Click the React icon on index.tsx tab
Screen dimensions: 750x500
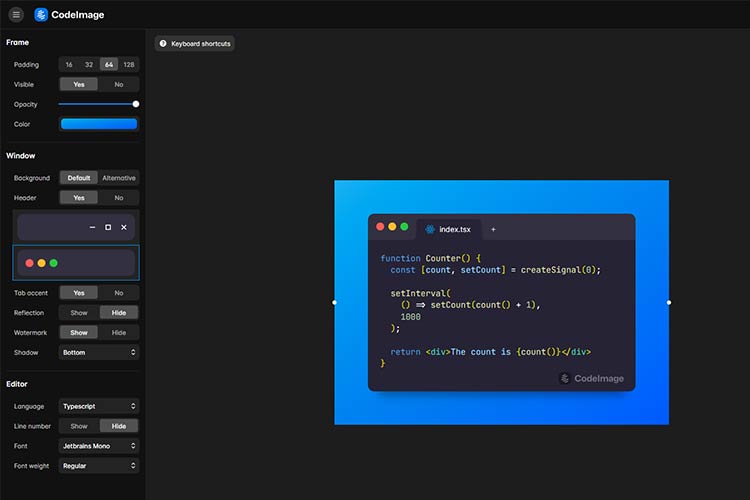[430, 229]
